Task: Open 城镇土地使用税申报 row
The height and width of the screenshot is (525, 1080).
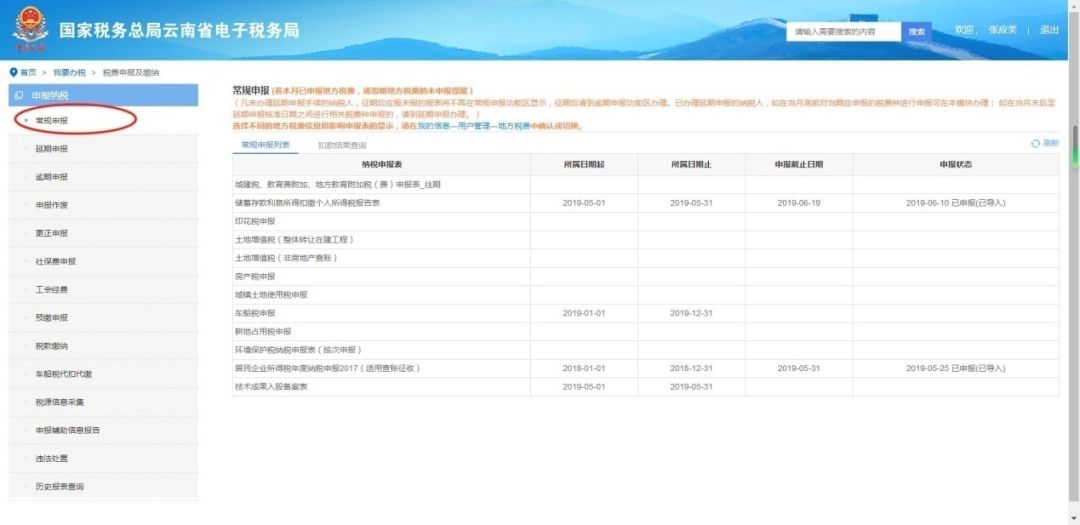Action: [x=645, y=295]
